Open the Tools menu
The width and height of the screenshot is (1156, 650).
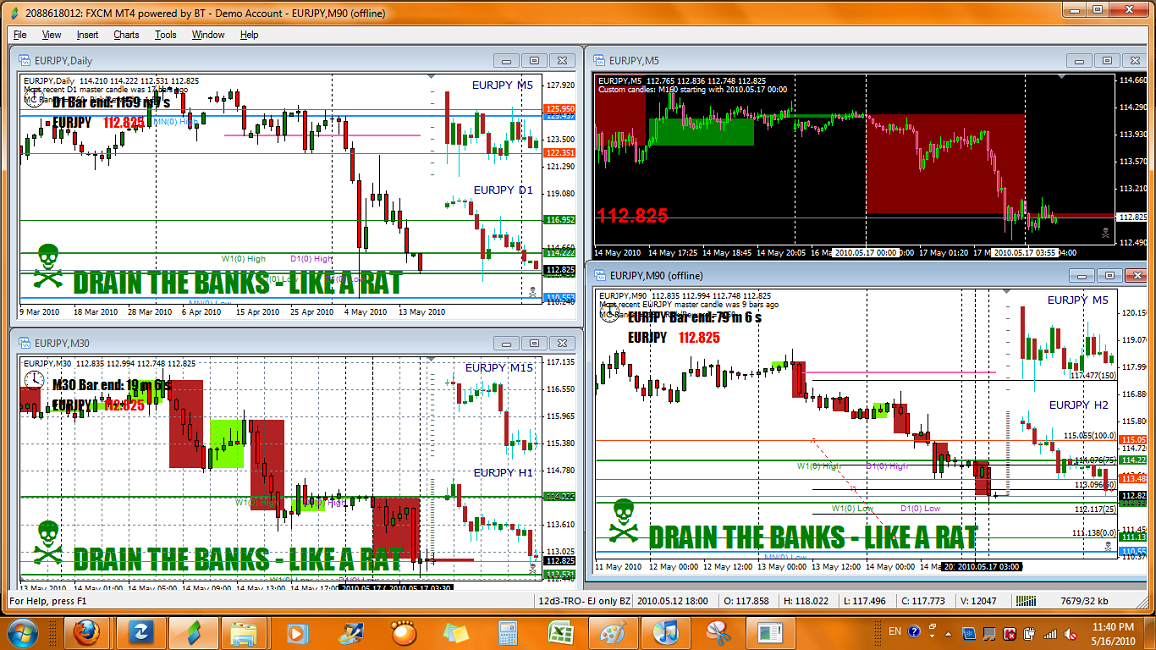click(165, 35)
